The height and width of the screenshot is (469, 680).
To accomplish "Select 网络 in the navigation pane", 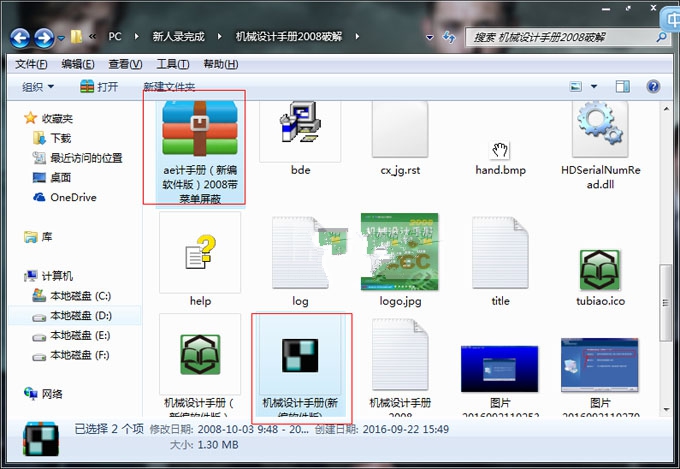I will [x=52, y=394].
